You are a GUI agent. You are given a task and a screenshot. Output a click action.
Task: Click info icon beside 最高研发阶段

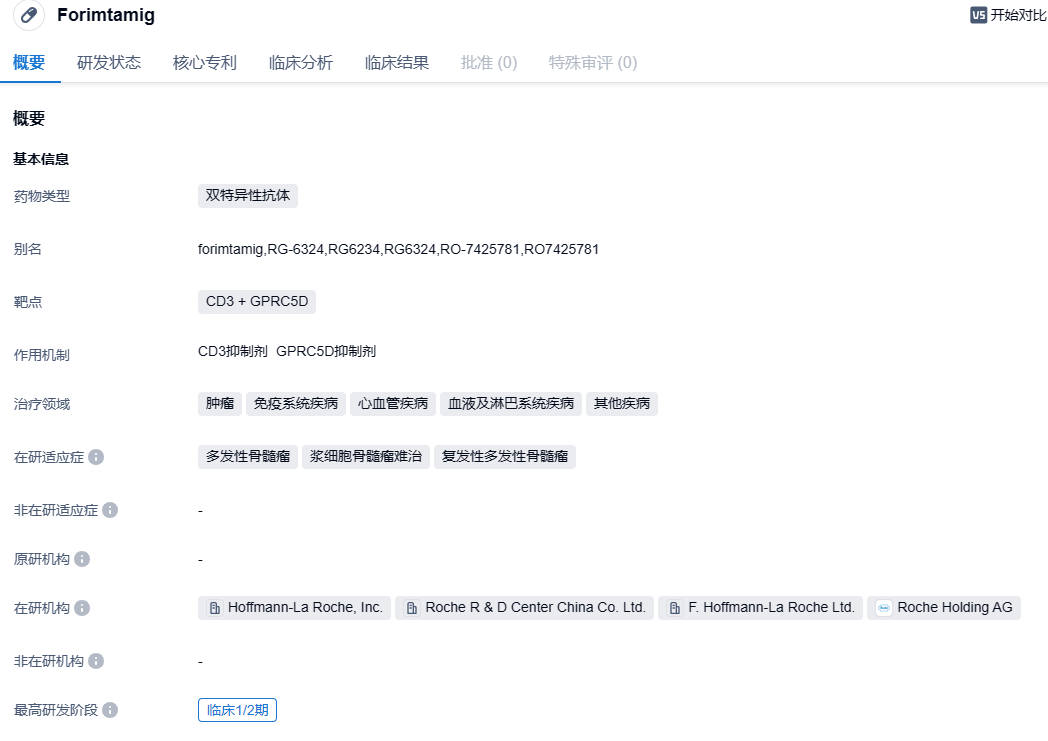[110, 710]
